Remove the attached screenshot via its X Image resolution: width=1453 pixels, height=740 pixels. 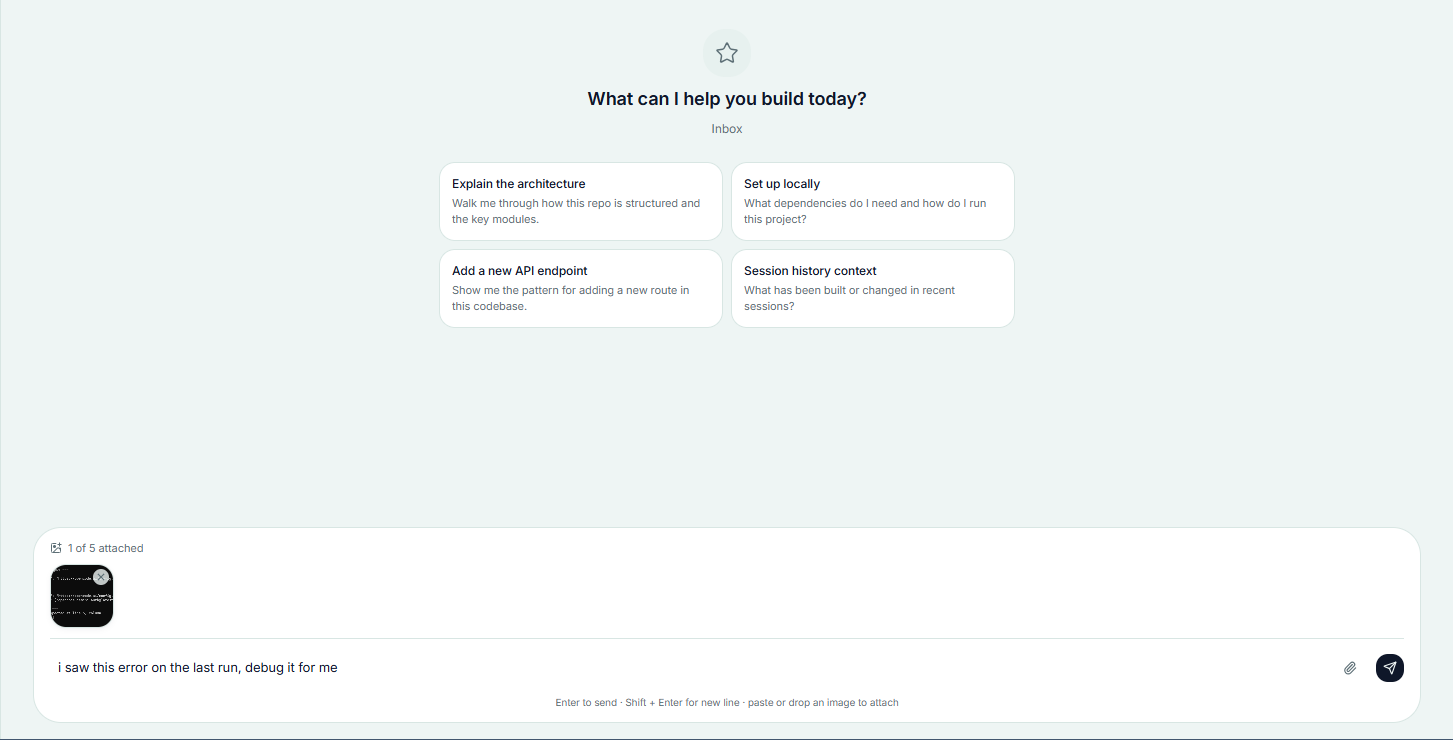tap(101, 577)
